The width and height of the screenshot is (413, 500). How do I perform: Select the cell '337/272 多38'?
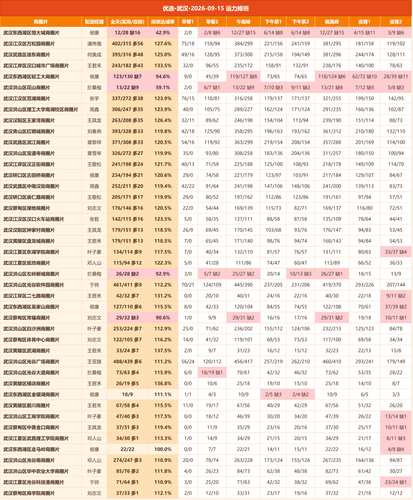(x=127, y=98)
